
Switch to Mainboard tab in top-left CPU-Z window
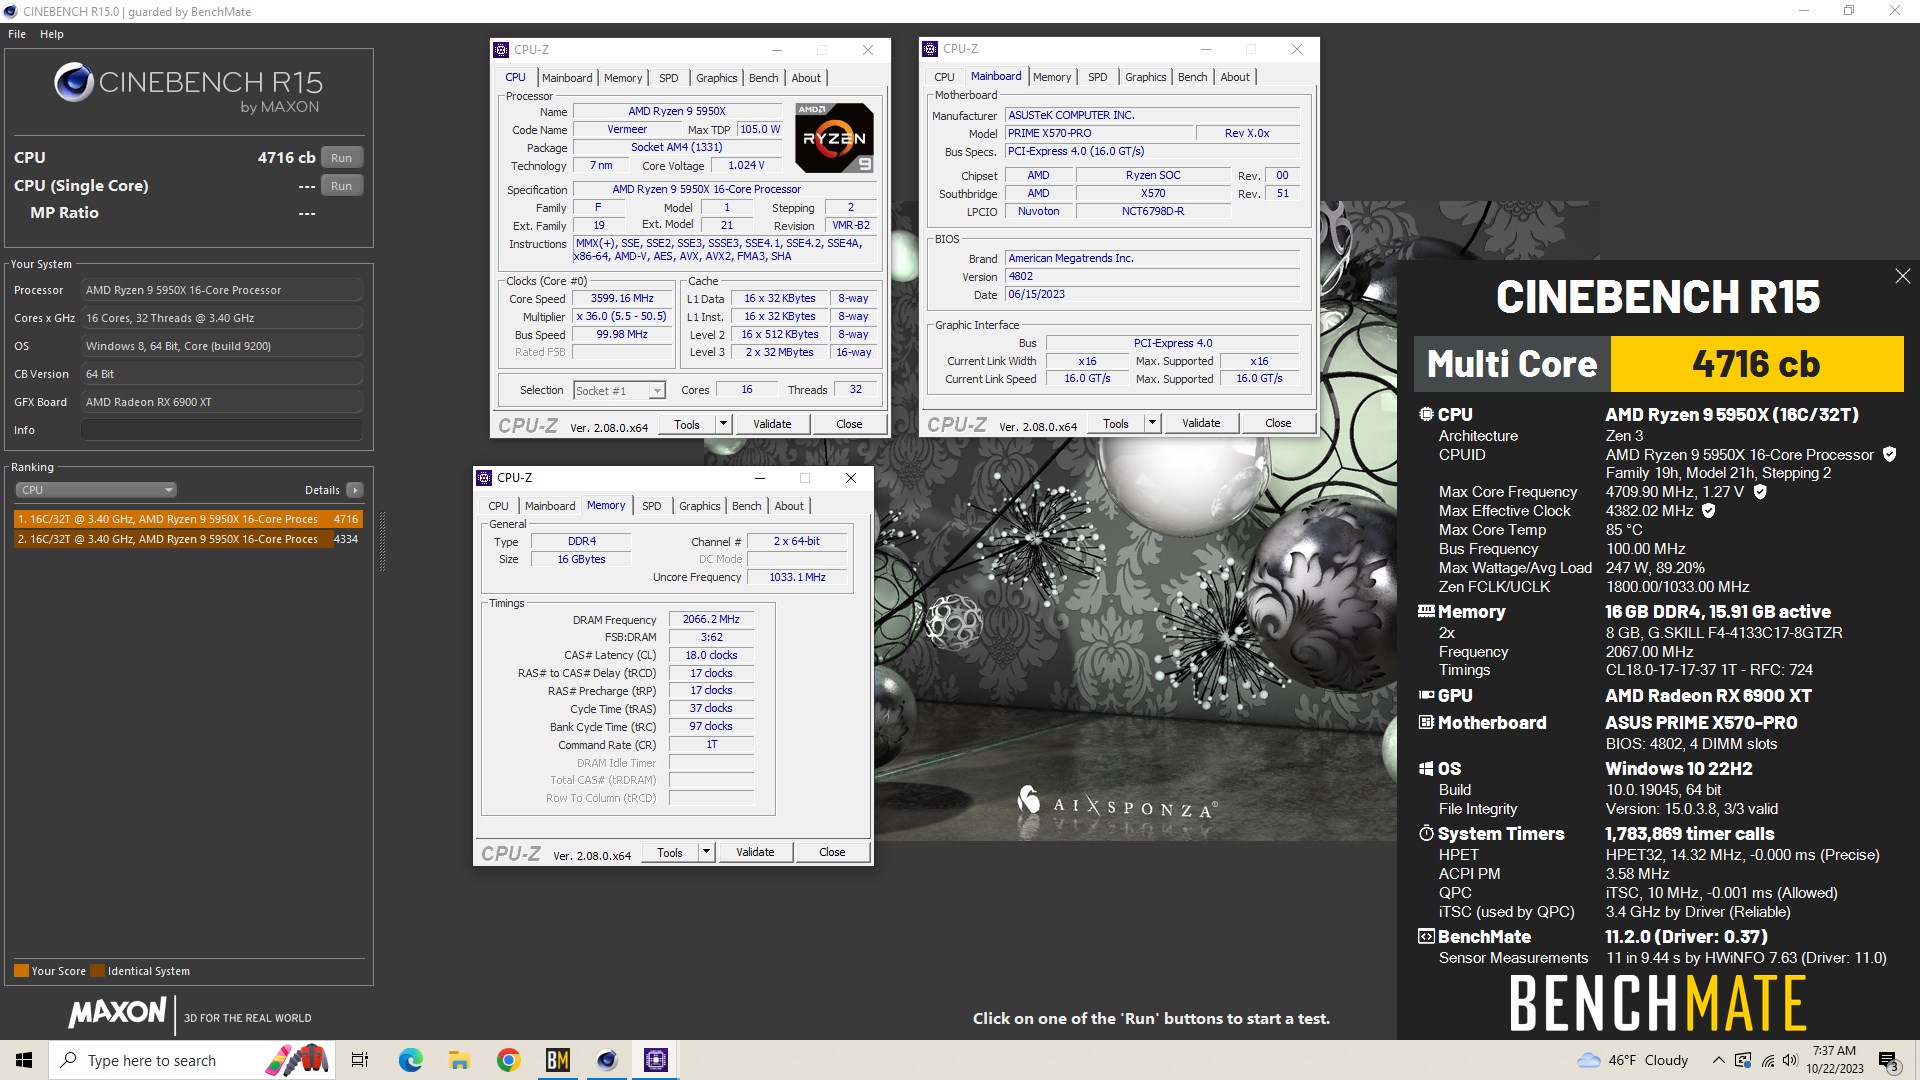(567, 78)
